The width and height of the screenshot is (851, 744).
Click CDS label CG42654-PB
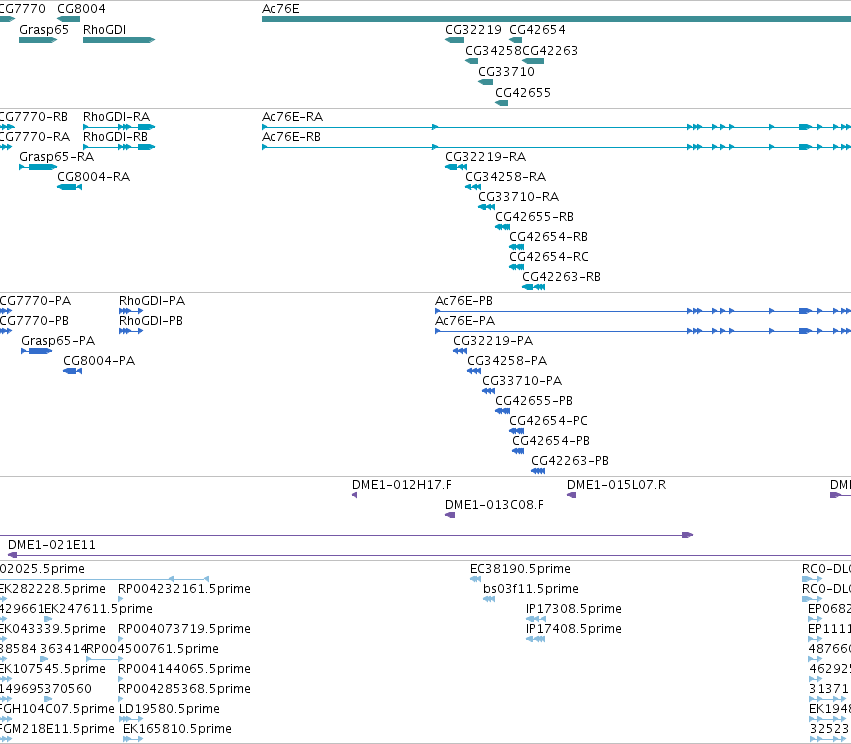551,442
